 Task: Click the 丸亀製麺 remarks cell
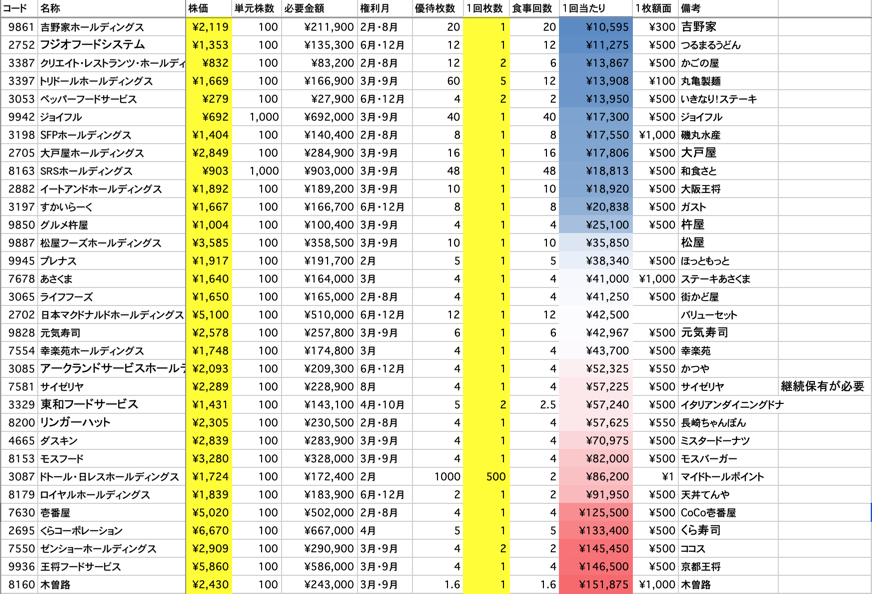tap(728, 81)
